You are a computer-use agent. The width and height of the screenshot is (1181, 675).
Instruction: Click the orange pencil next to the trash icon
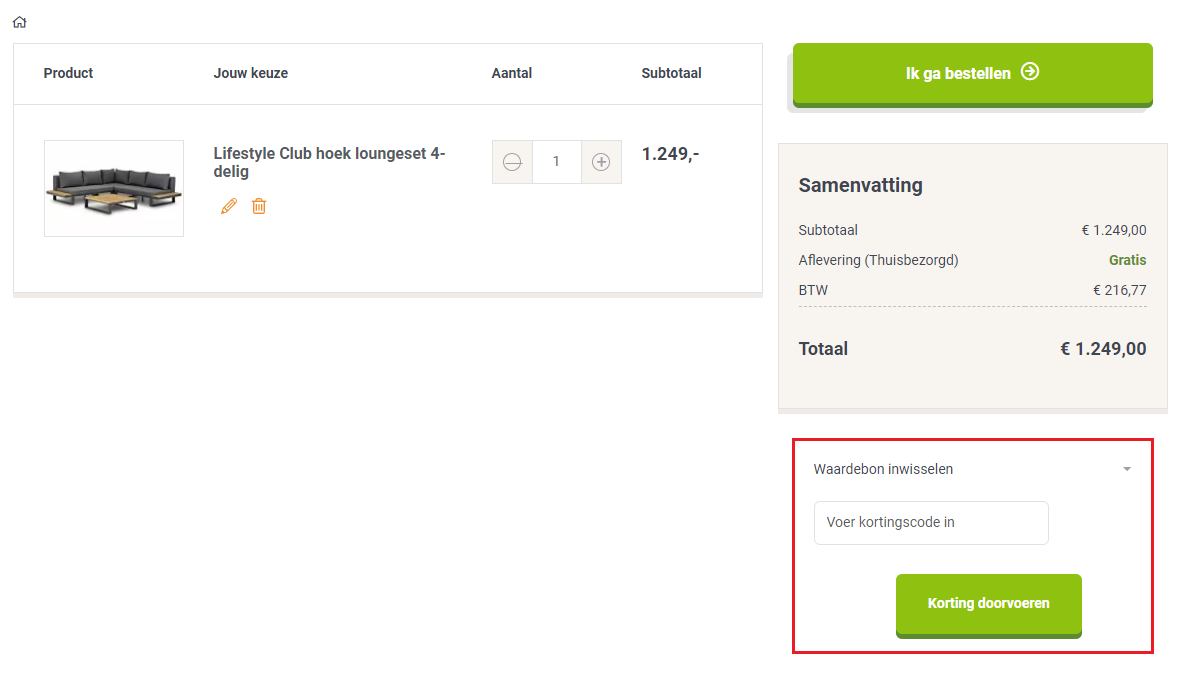coord(229,206)
